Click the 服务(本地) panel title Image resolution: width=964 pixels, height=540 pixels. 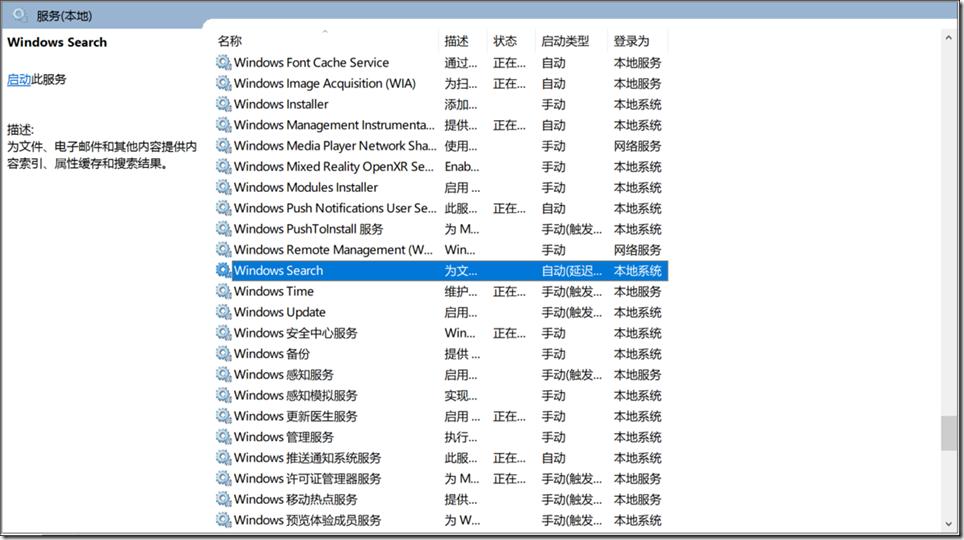[64, 15]
